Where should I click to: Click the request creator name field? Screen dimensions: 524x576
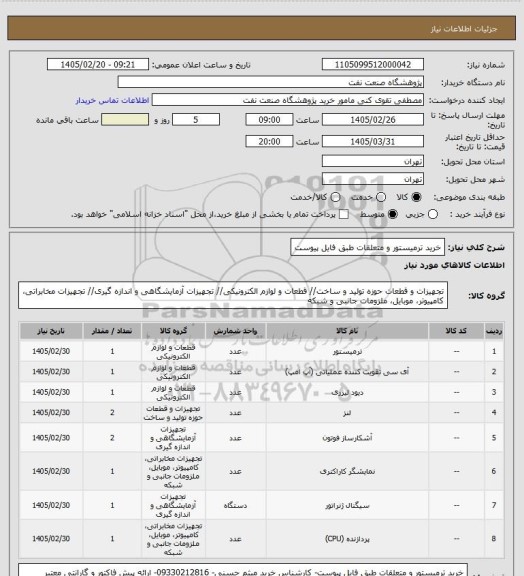point(288,100)
